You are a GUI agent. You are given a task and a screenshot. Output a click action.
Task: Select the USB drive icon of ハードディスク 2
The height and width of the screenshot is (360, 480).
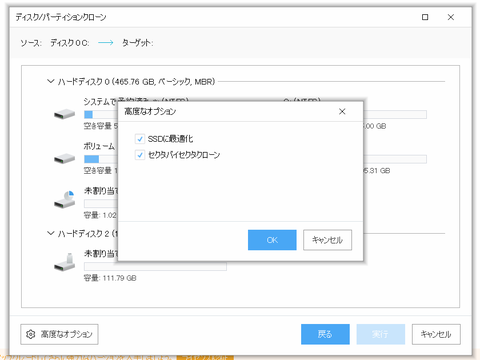click(65, 262)
